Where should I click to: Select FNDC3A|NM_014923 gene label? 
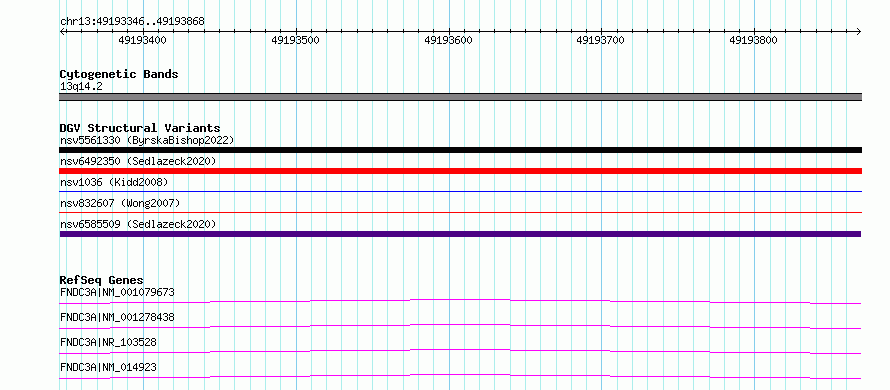pos(108,367)
